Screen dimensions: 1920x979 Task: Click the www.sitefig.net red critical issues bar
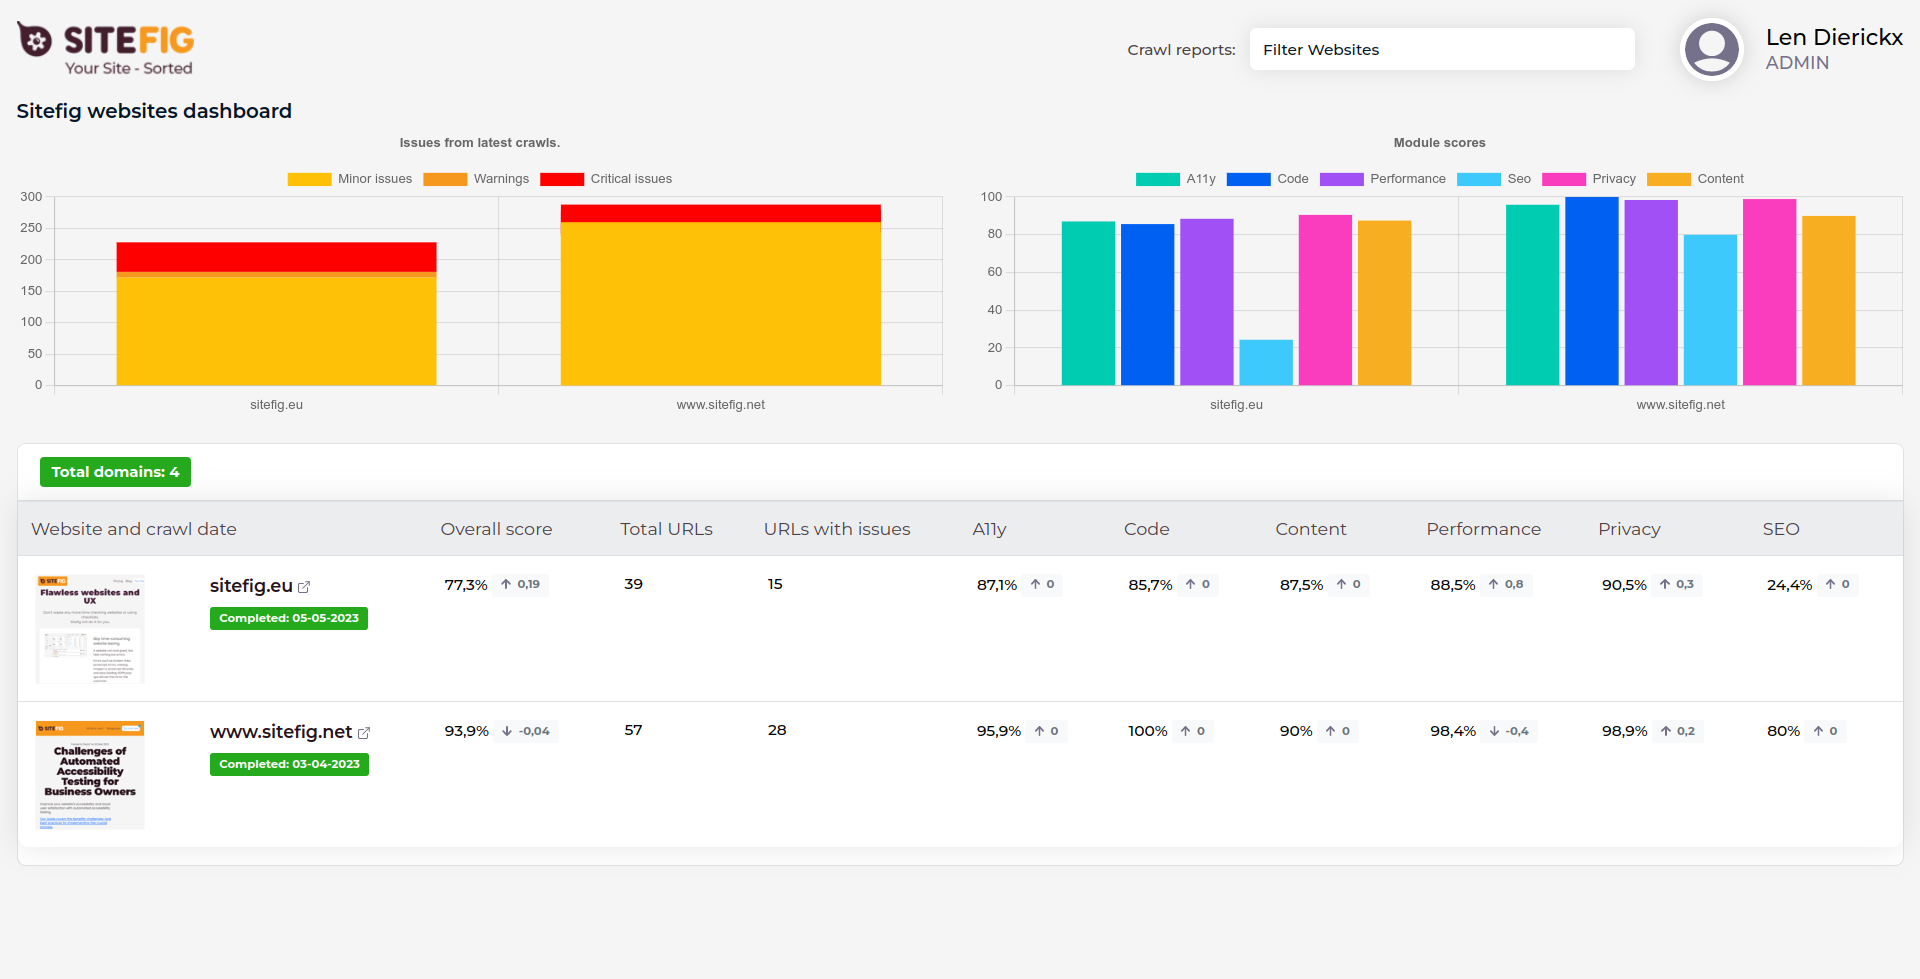[720, 213]
